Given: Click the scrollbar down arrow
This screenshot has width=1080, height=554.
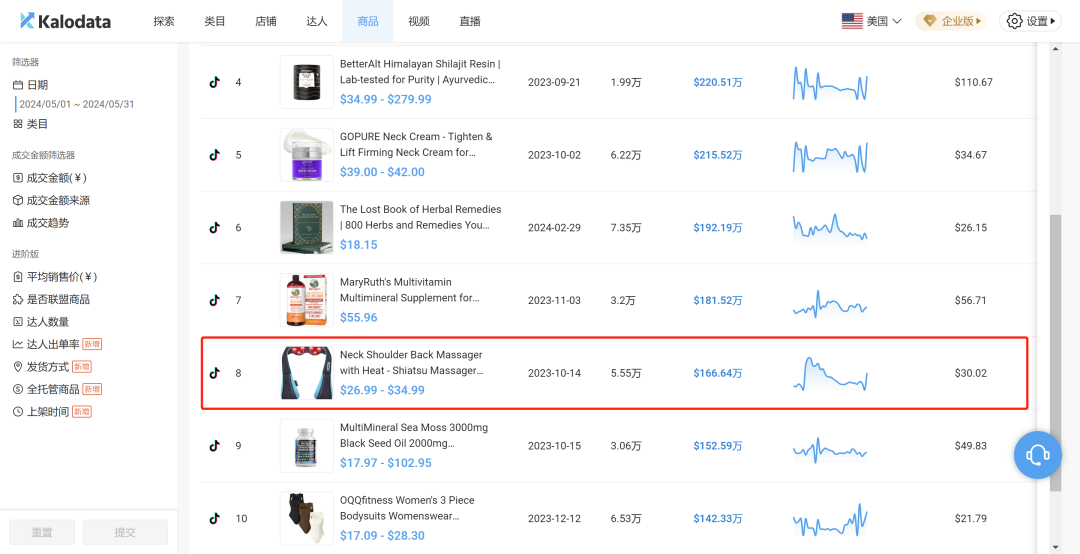Looking at the screenshot, I should [1055, 547].
